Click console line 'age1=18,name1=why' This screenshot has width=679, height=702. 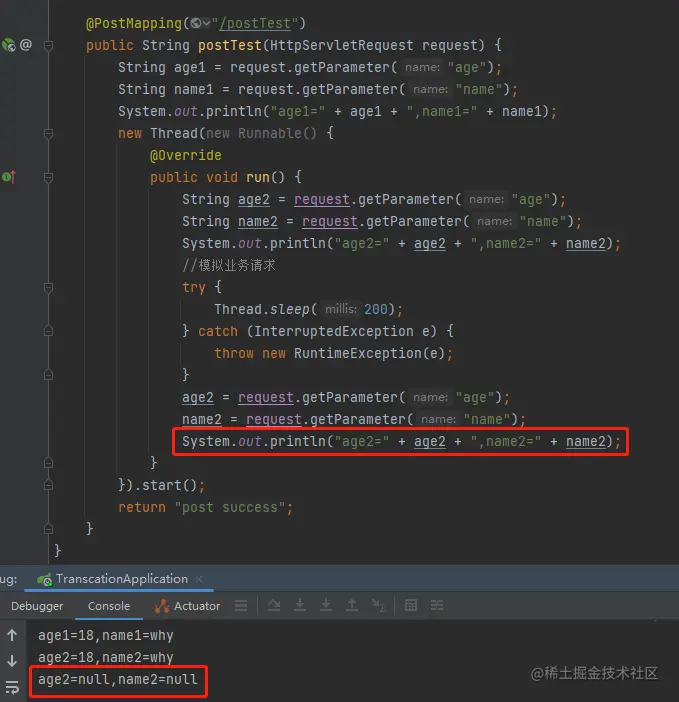point(106,635)
